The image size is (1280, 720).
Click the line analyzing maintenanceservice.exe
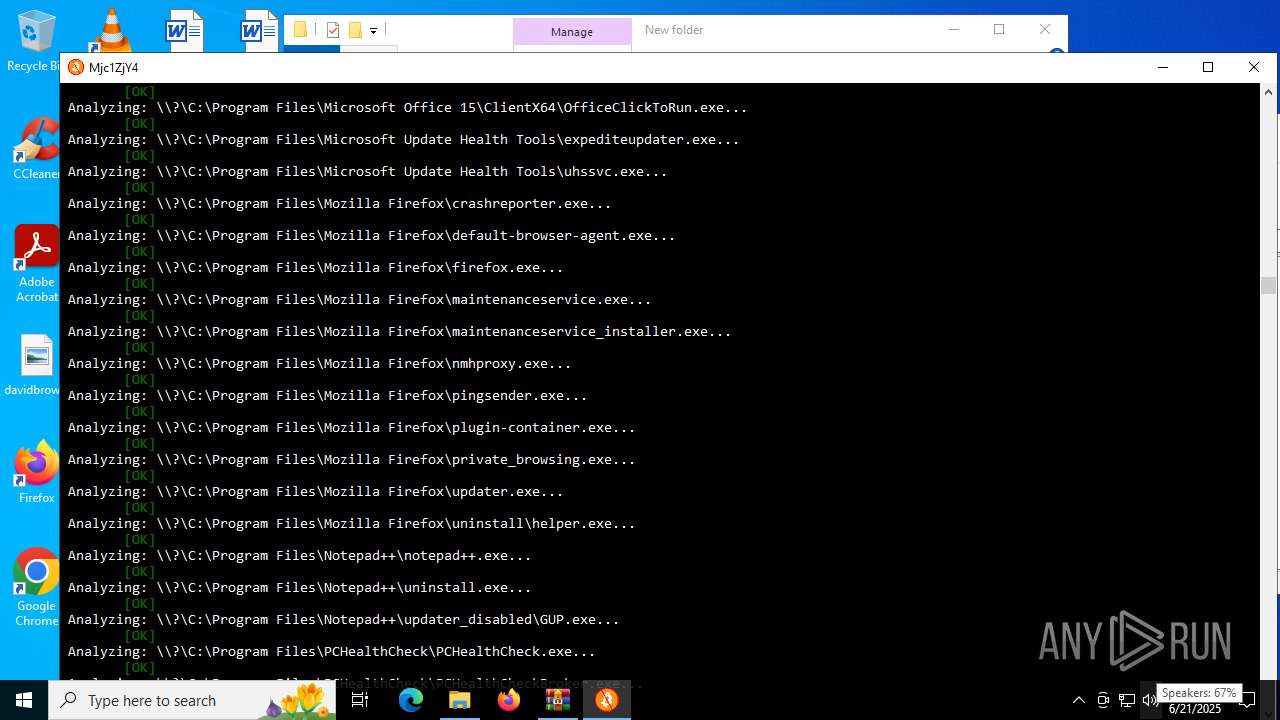359,299
